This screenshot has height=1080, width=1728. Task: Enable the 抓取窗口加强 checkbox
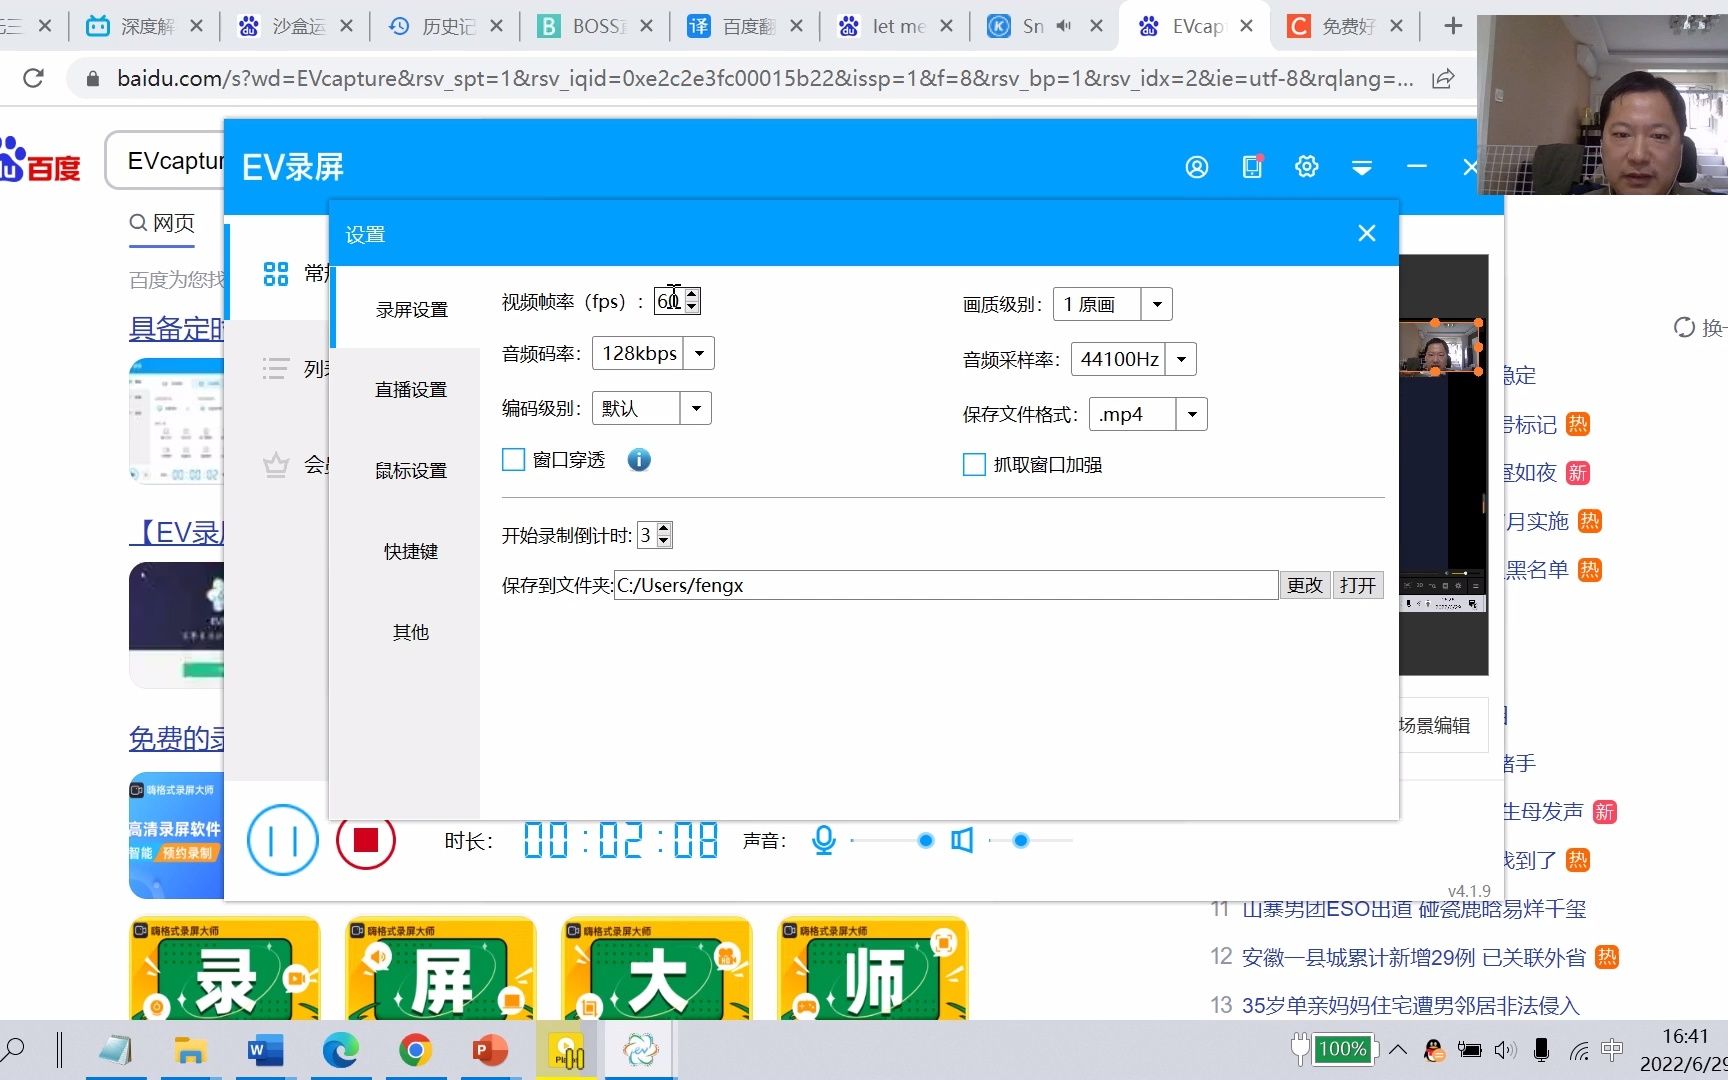[974, 463]
